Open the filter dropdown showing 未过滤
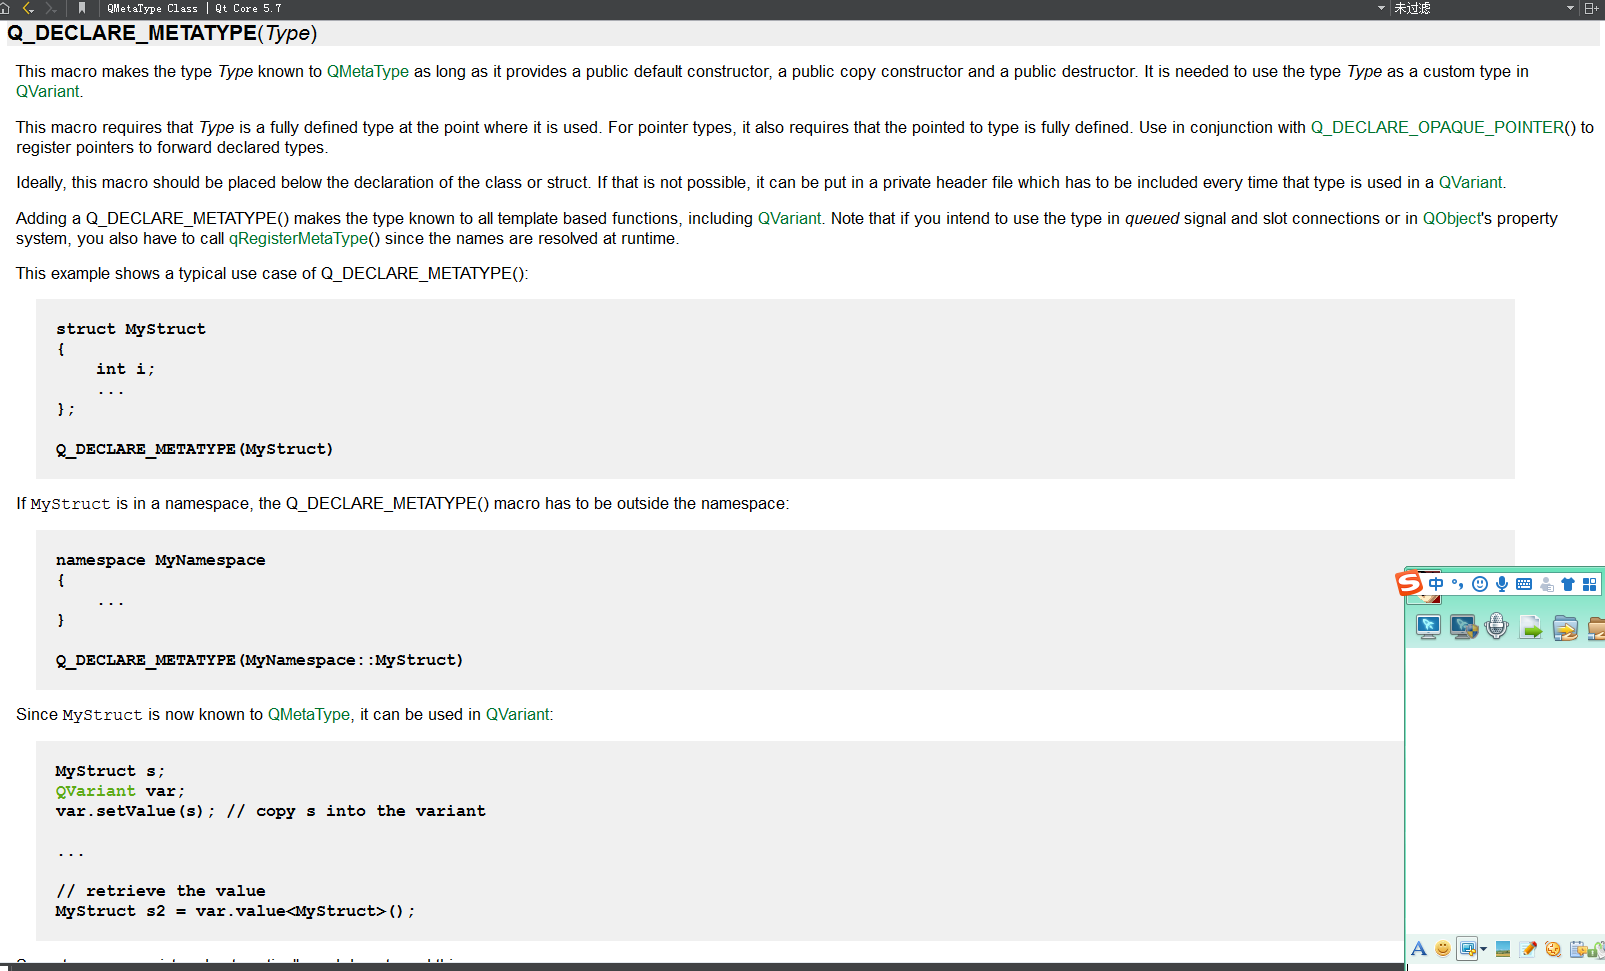This screenshot has width=1605, height=971. (x=1484, y=8)
